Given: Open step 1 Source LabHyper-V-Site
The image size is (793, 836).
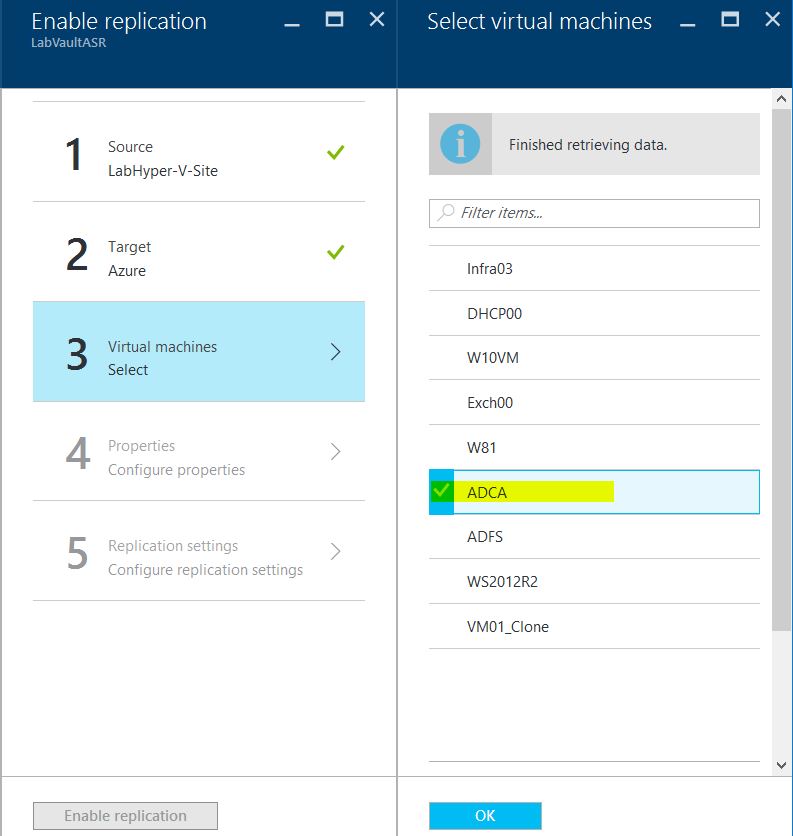Looking at the screenshot, I should point(198,158).
